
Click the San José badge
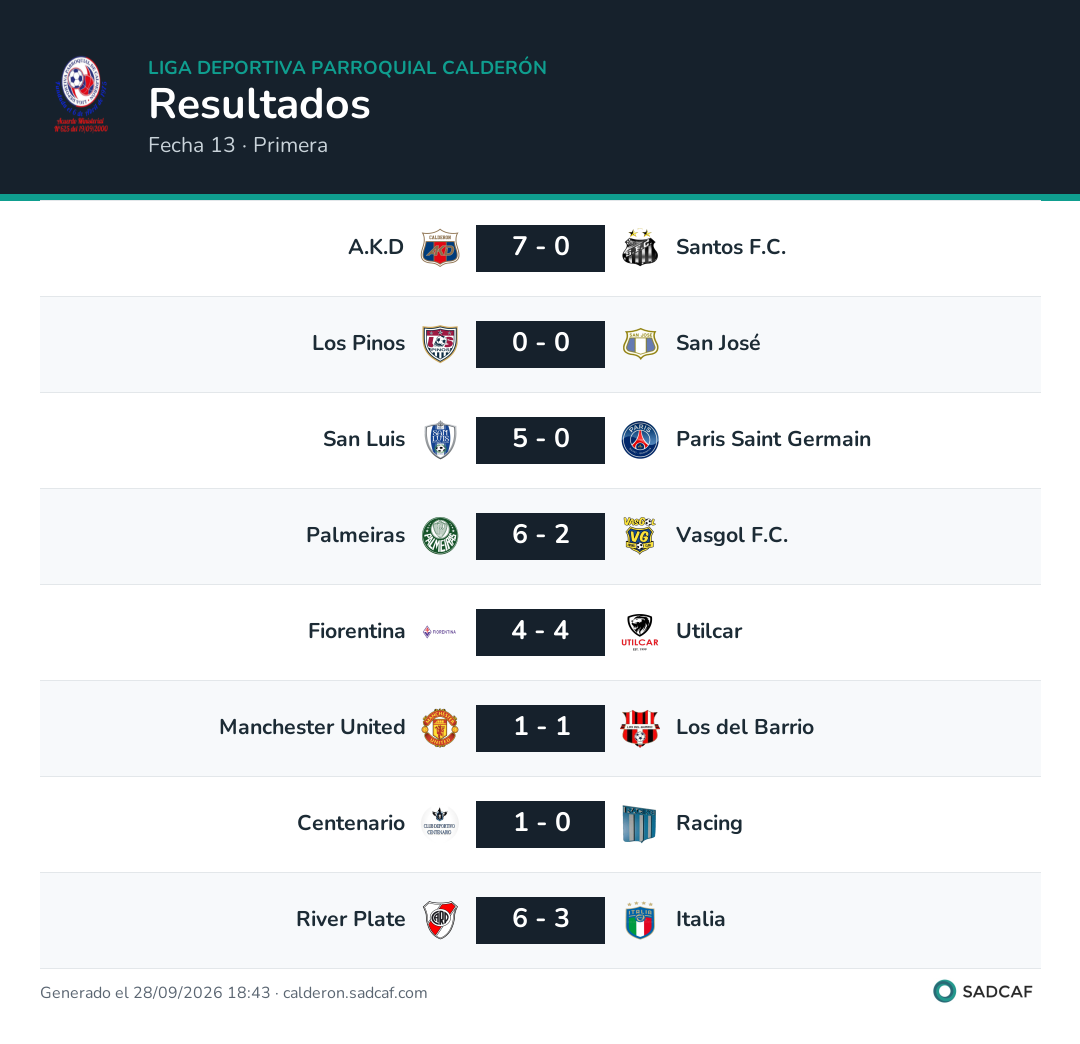pyautogui.click(x=640, y=344)
